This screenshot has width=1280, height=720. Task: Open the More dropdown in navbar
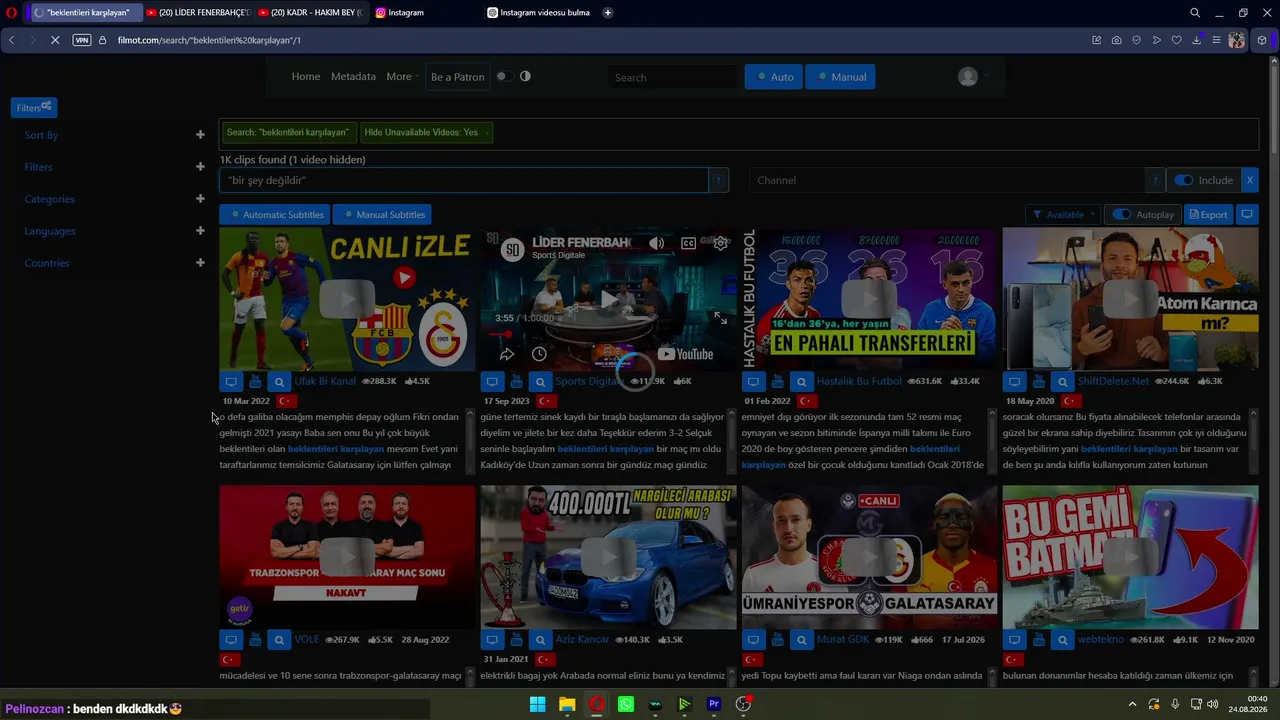401,77
